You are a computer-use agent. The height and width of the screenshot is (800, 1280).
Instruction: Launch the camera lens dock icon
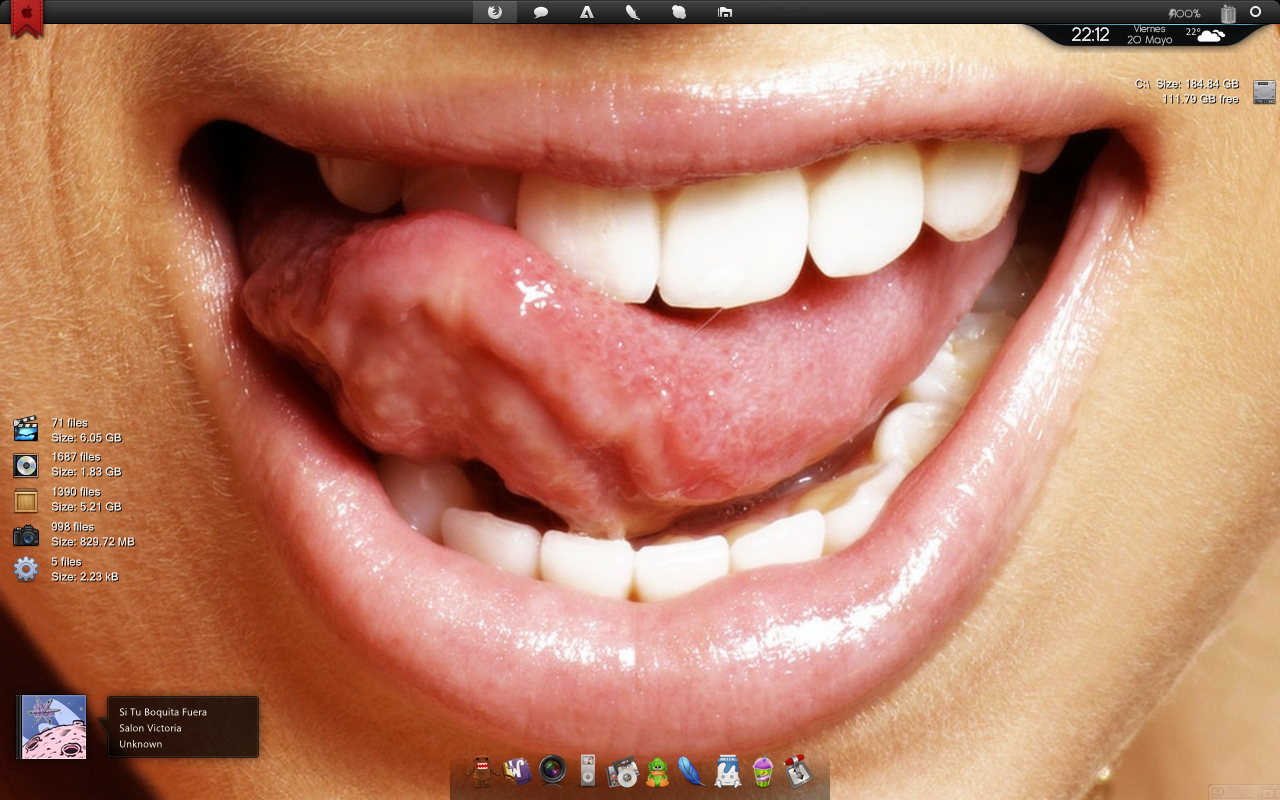[553, 771]
